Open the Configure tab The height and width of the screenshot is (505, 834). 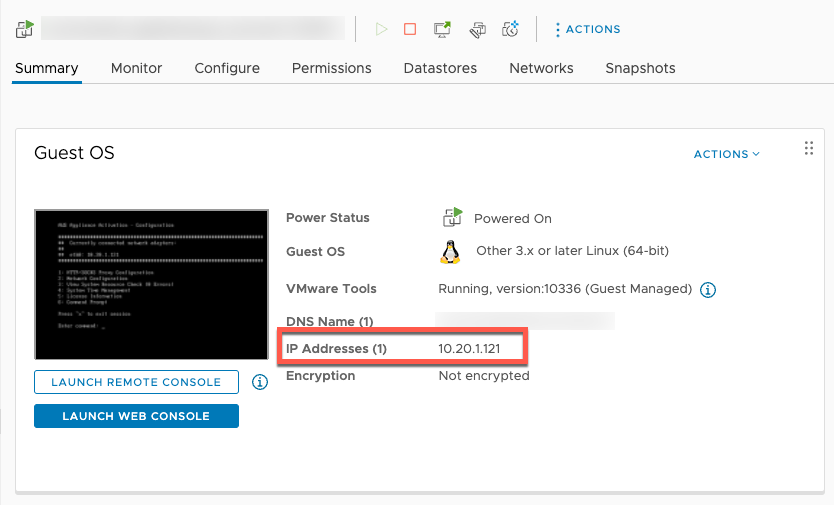click(227, 68)
